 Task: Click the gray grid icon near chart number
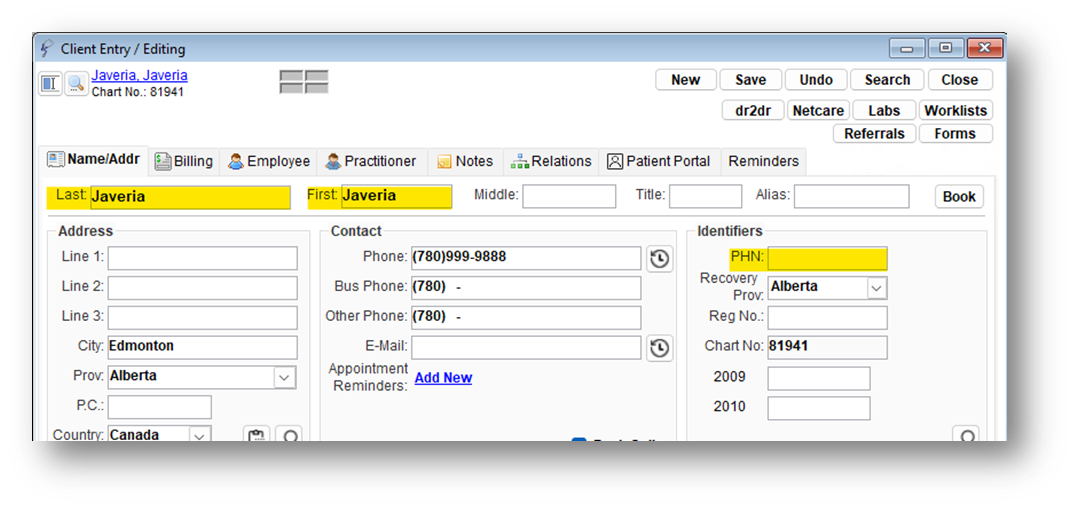point(304,82)
